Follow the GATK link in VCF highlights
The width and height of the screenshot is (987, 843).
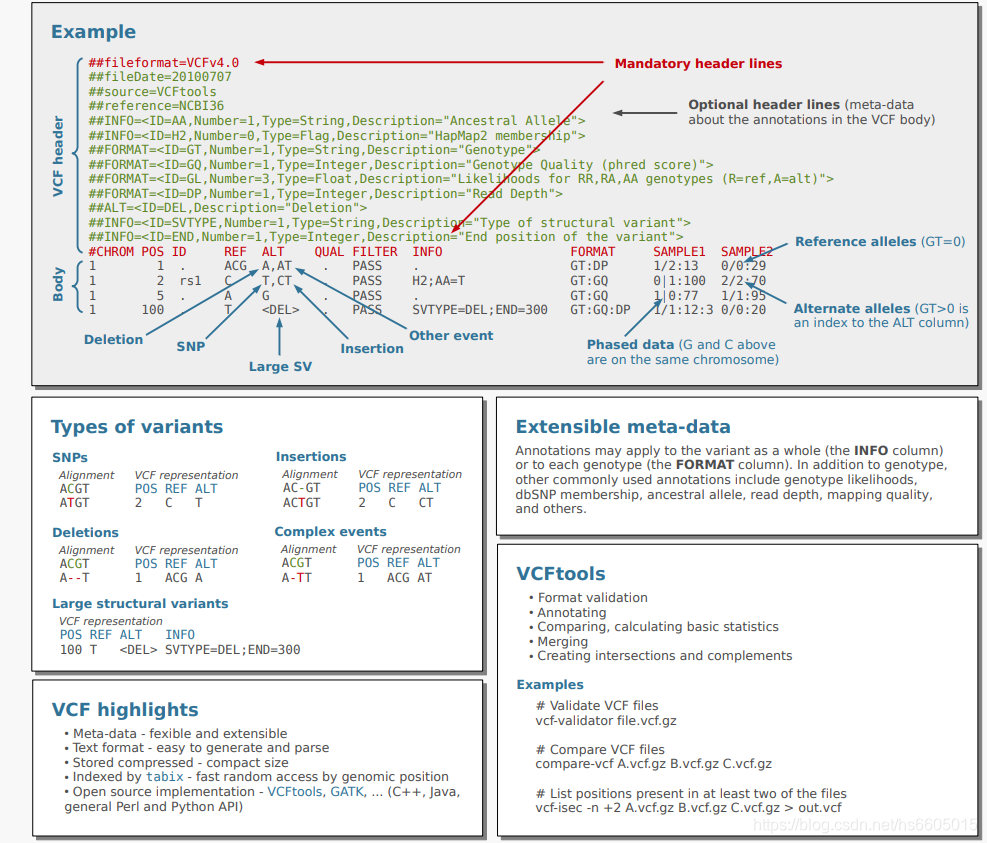pyautogui.click(x=347, y=792)
